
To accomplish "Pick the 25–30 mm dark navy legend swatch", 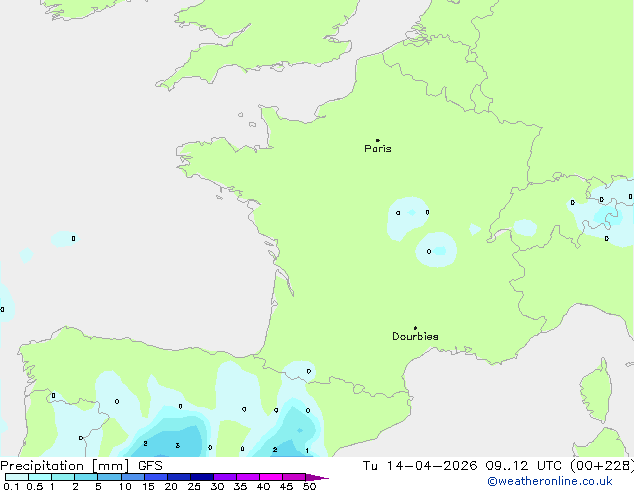I will [x=202, y=477].
